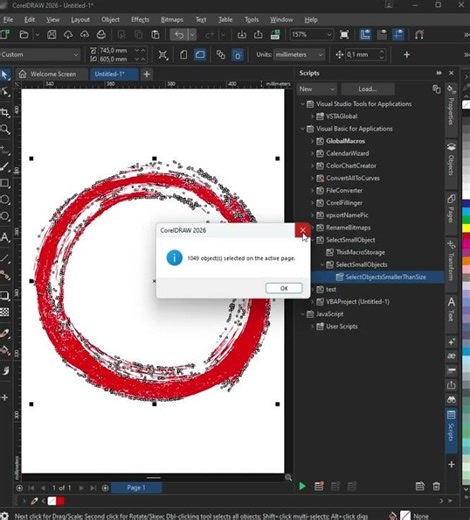The image size is (470, 520).
Task: Collapse Visual Studio Tools for Applications node
Action: (302, 104)
